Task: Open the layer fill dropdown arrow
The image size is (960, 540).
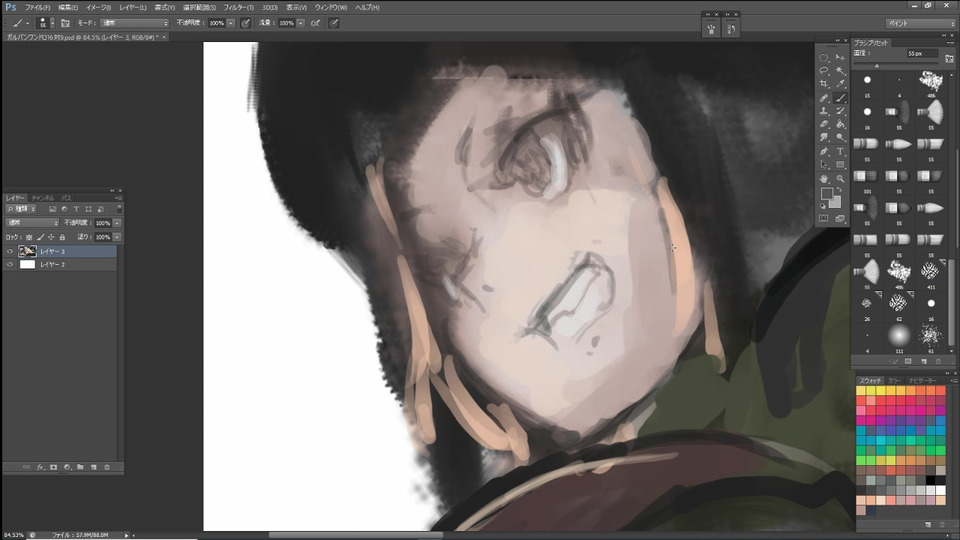Action: 117,237
